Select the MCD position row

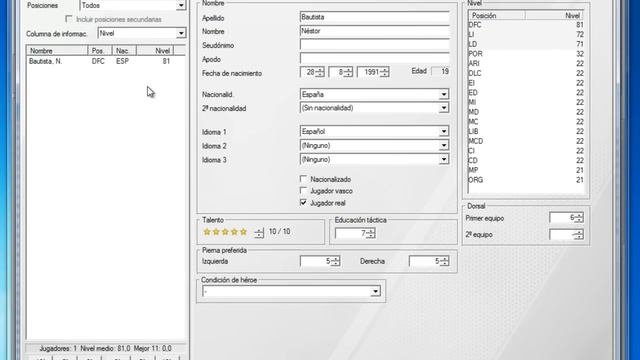click(x=526, y=141)
